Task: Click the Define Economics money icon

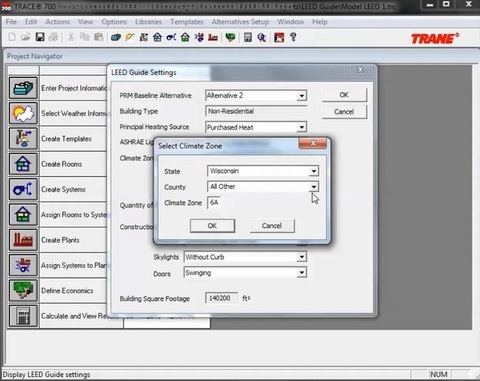Action: click(x=23, y=290)
